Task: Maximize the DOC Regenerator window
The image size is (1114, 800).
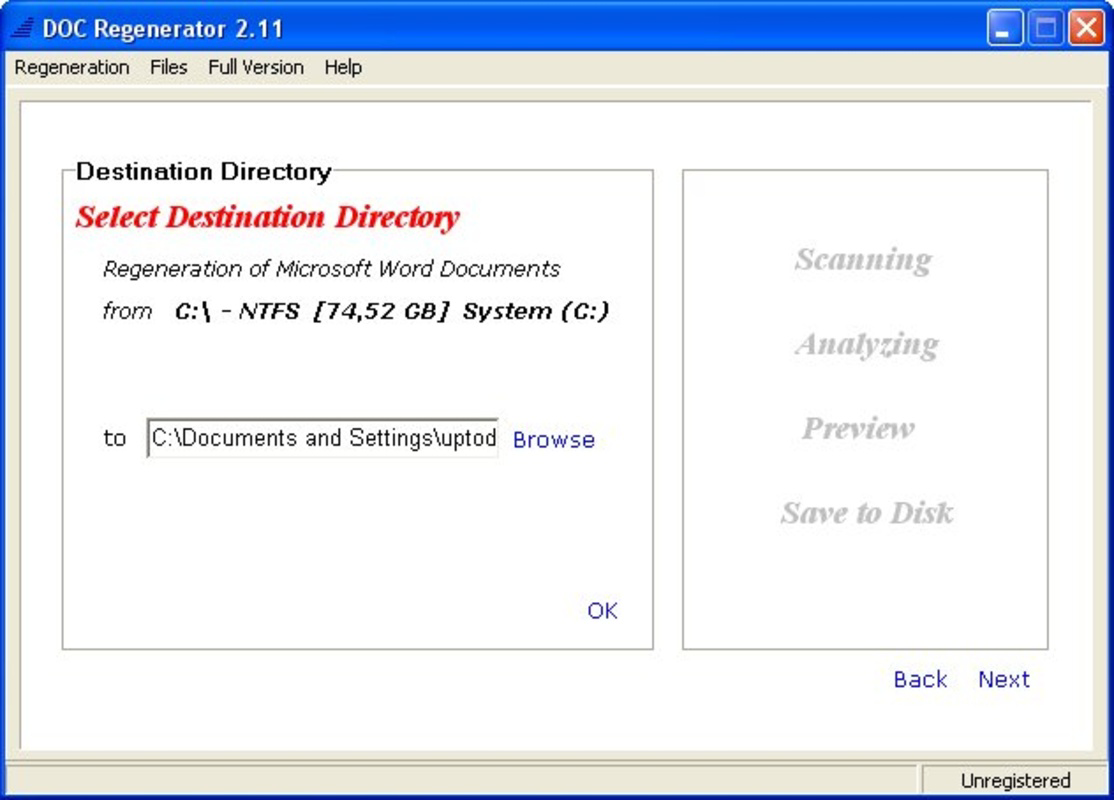Action: tap(1048, 29)
